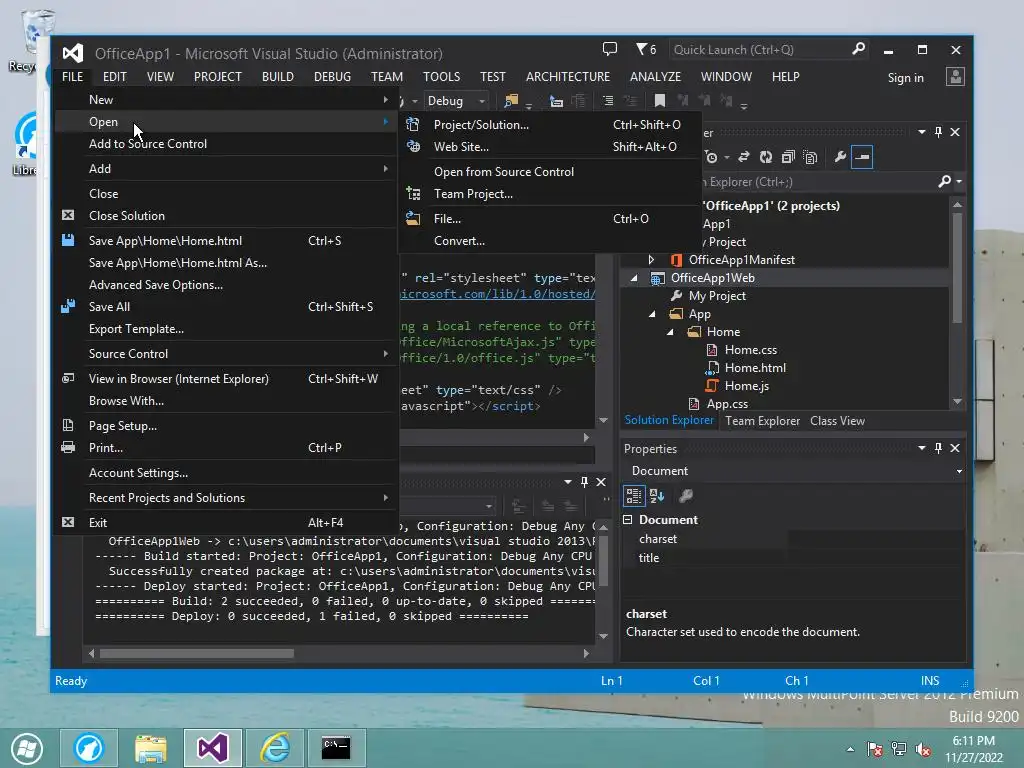This screenshot has height=768, width=1024.
Task: Collapse the OfficeApp1Web project node
Action: tap(633, 278)
